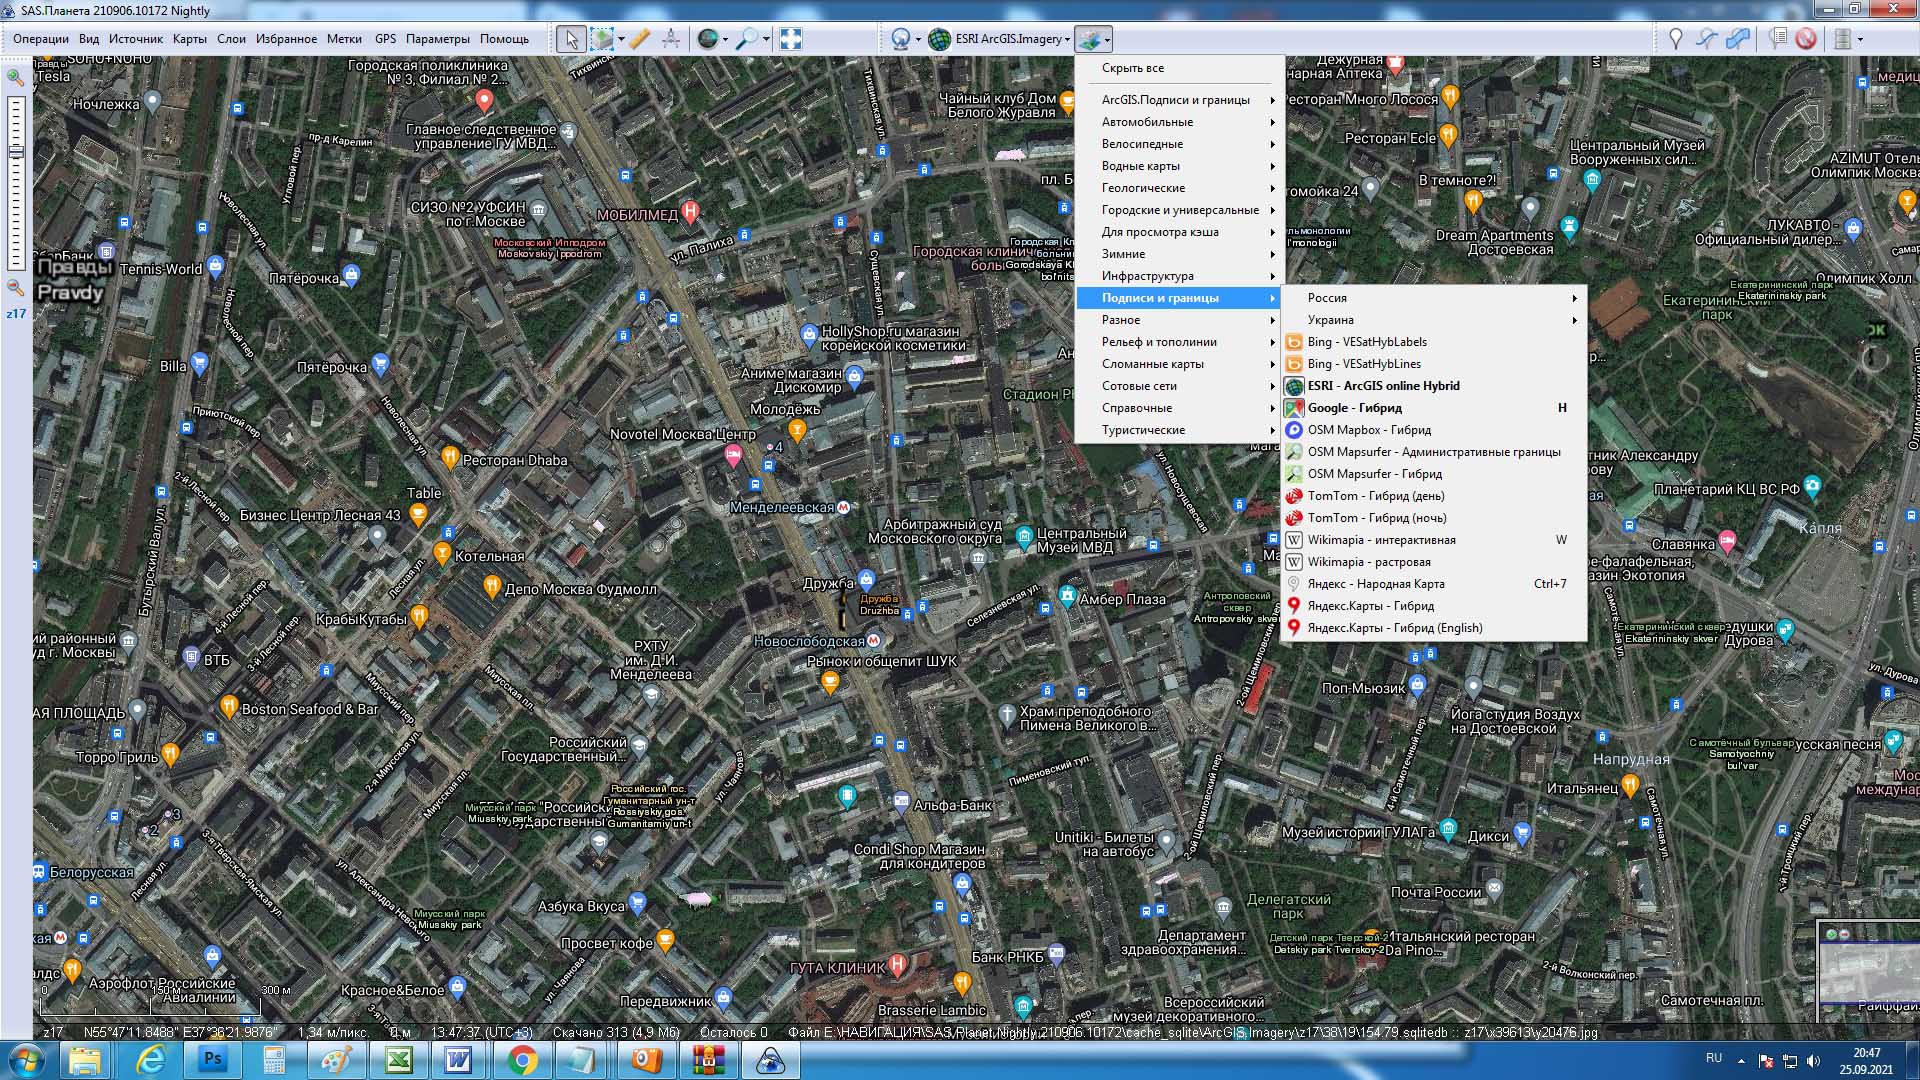Open Photoshop from the Windows taskbar
The height and width of the screenshot is (1080, 1920).
pyautogui.click(x=213, y=1059)
